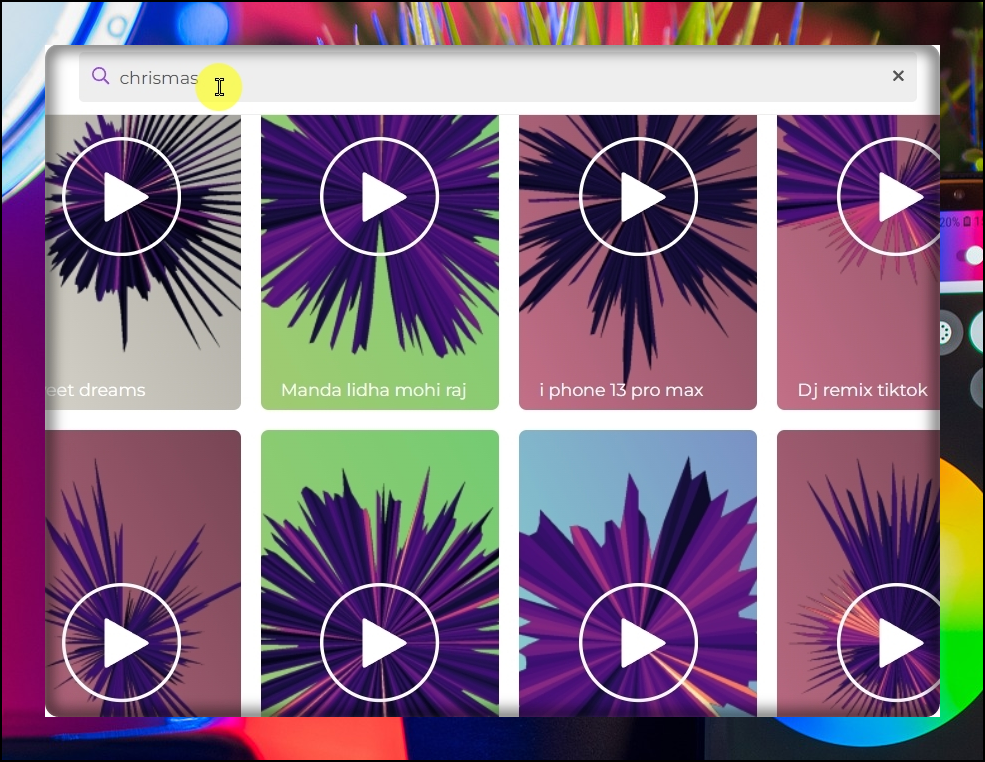Click the search magnifier icon

pyautogui.click(x=101, y=76)
